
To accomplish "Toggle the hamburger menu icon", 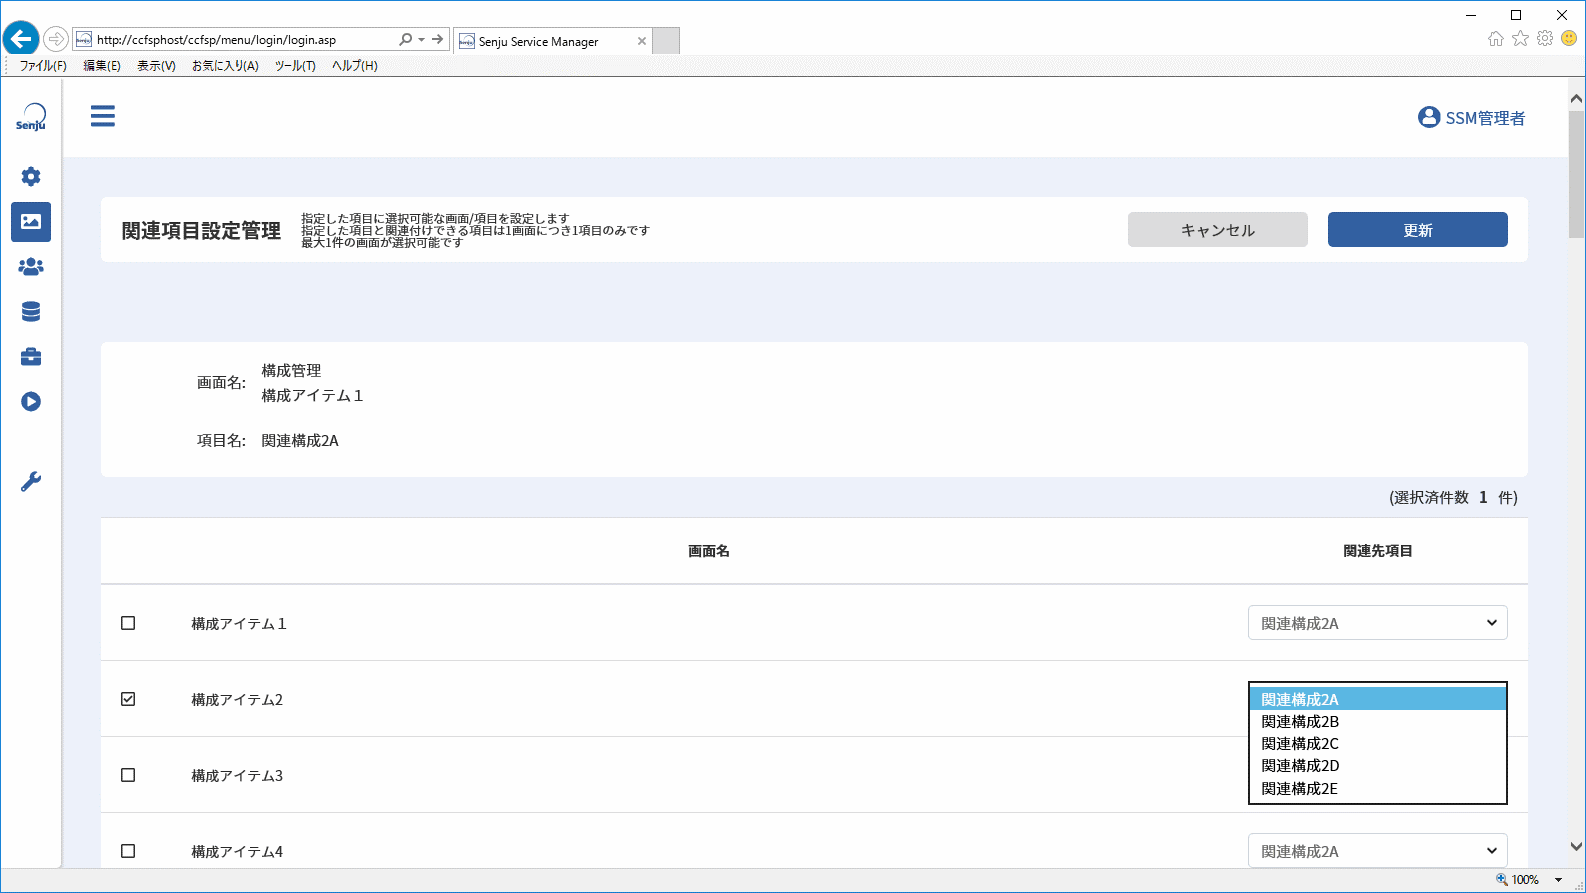I will [x=103, y=116].
